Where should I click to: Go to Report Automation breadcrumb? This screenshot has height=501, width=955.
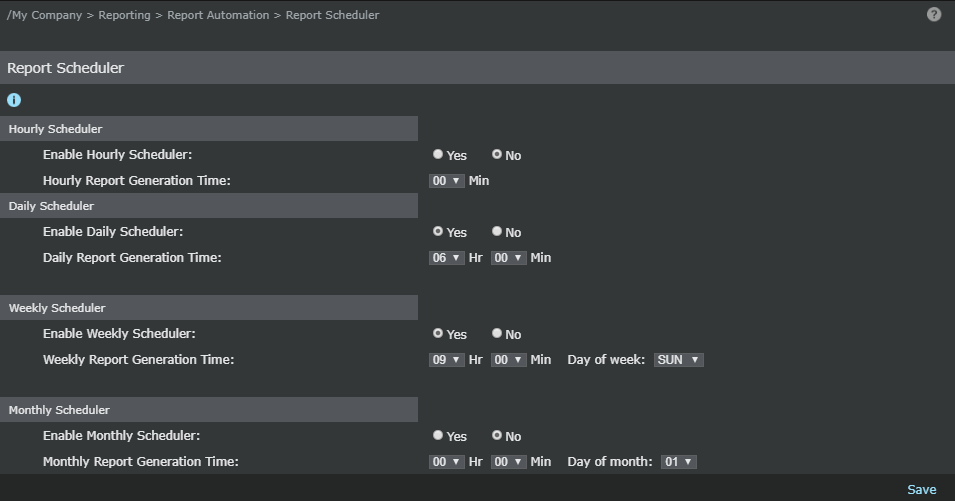(x=218, y=15)
